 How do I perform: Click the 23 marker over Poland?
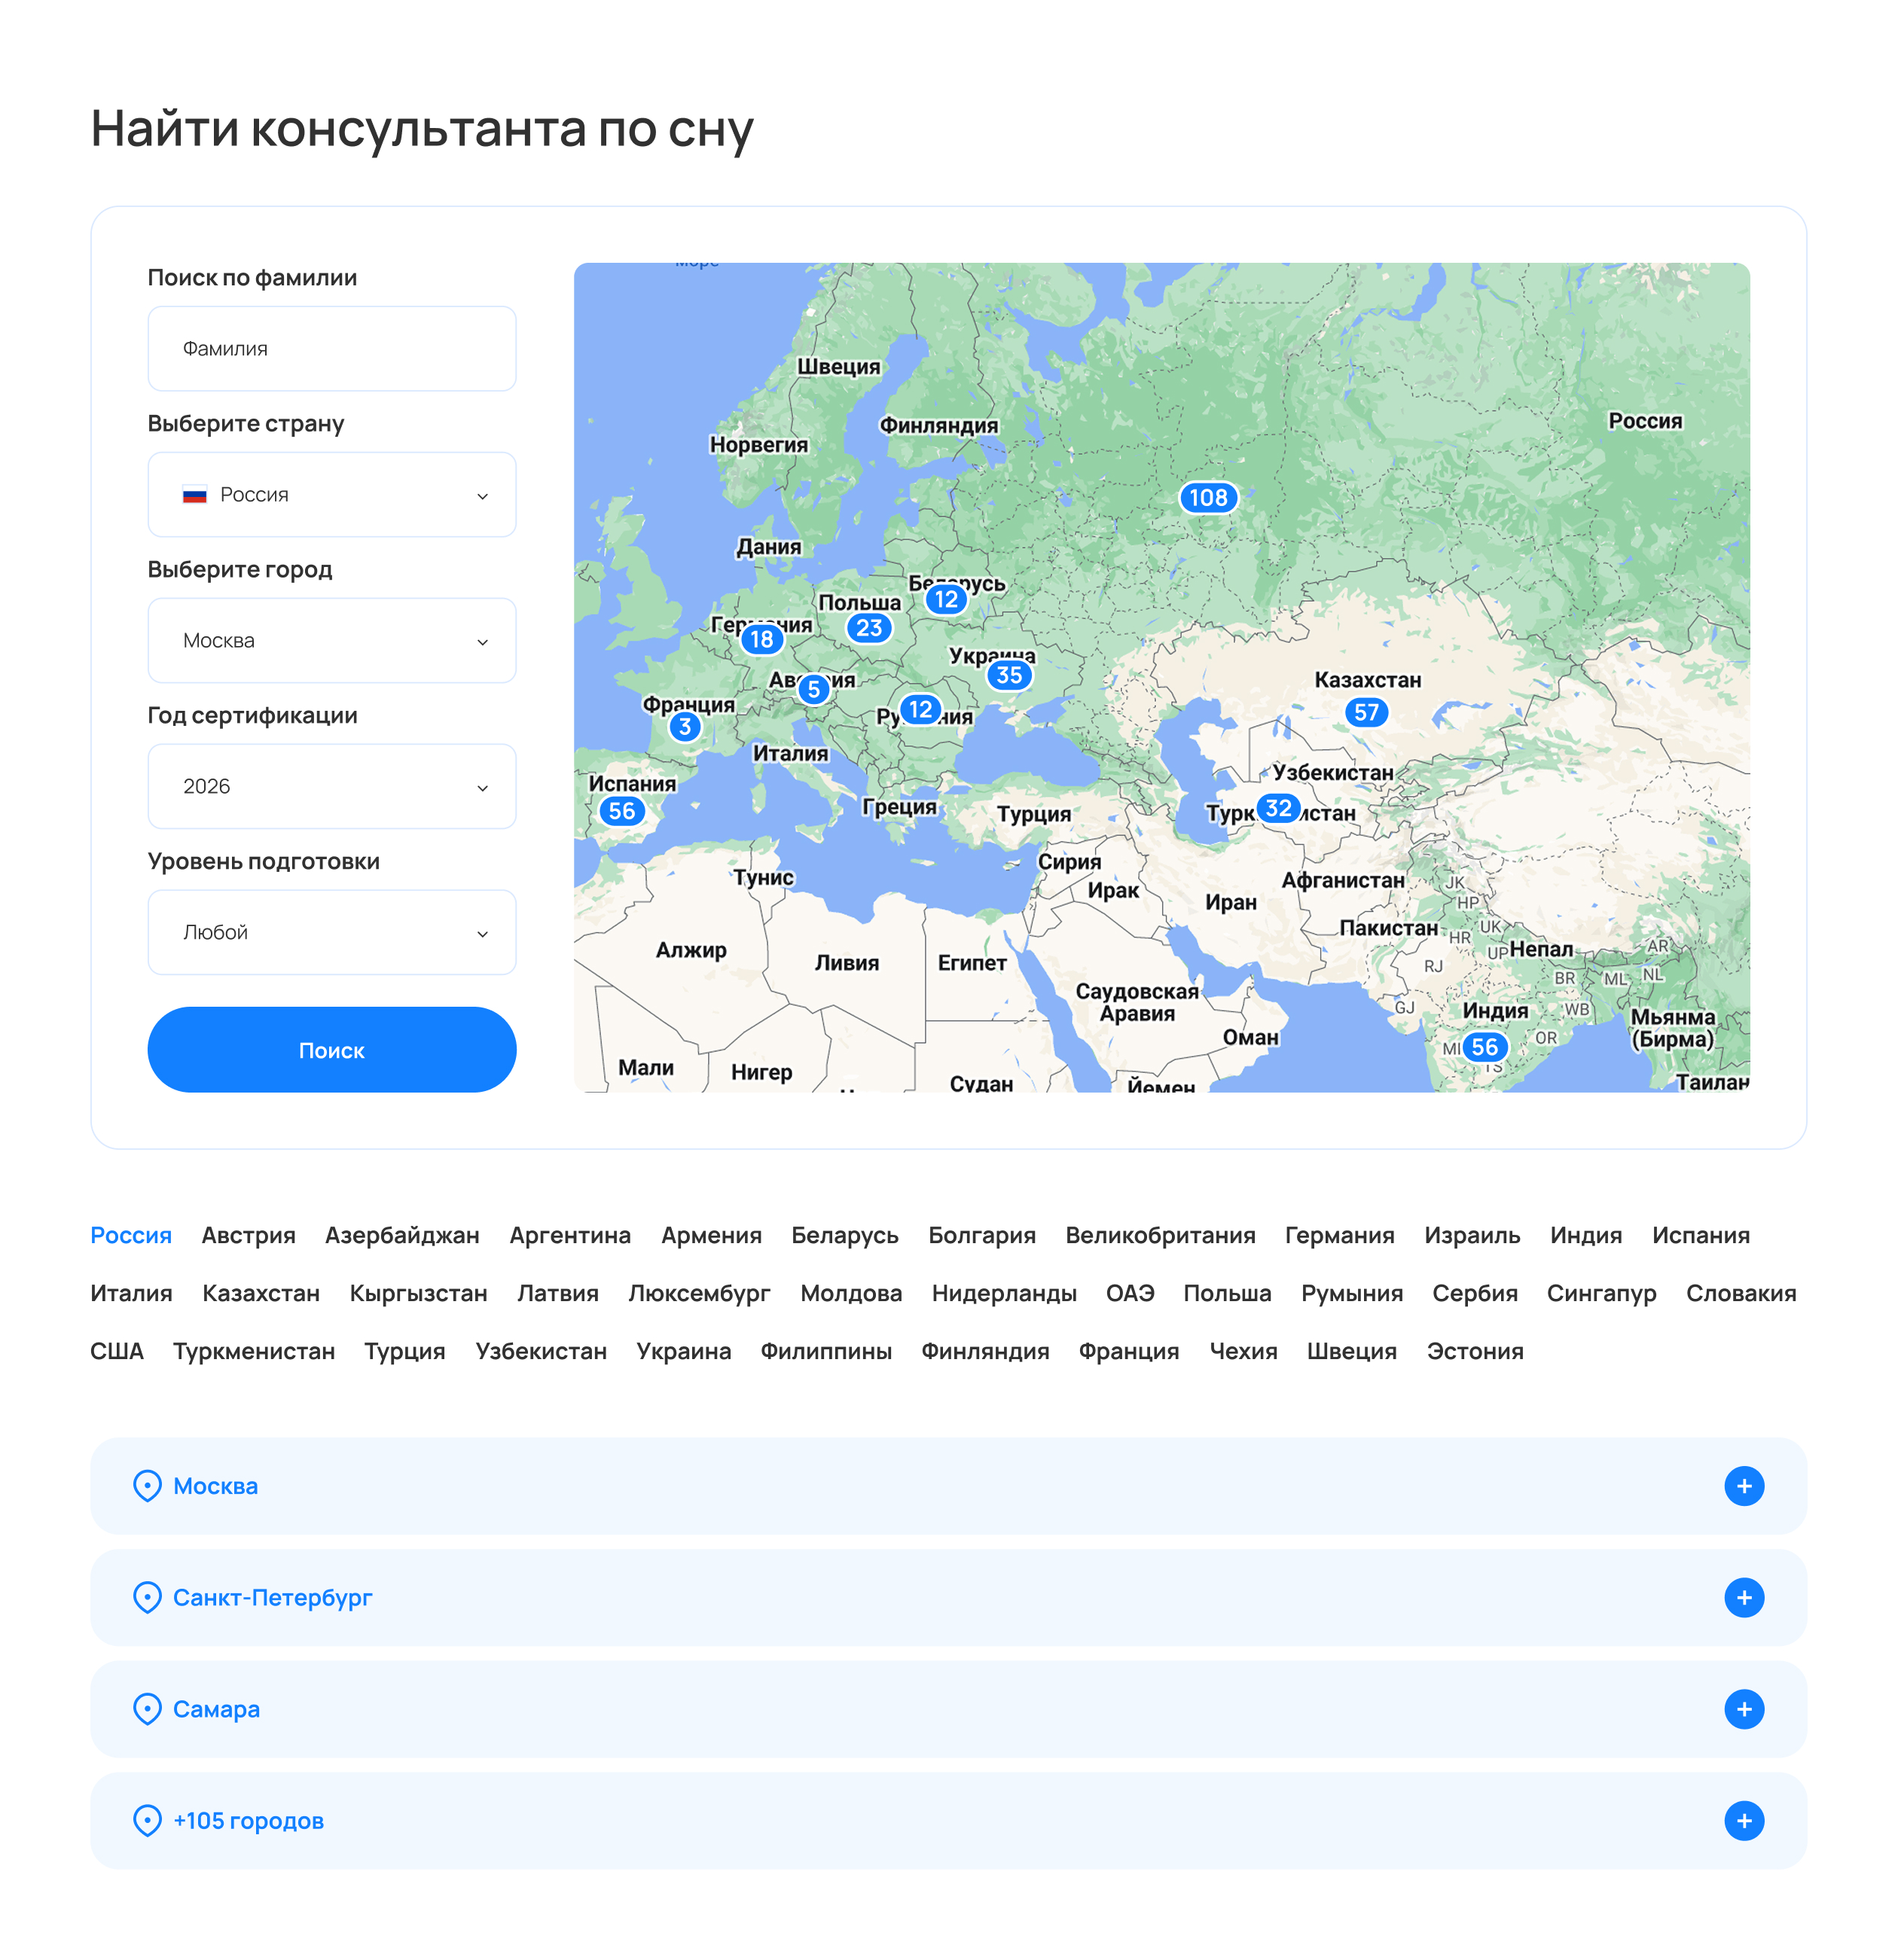coord(868,628)
